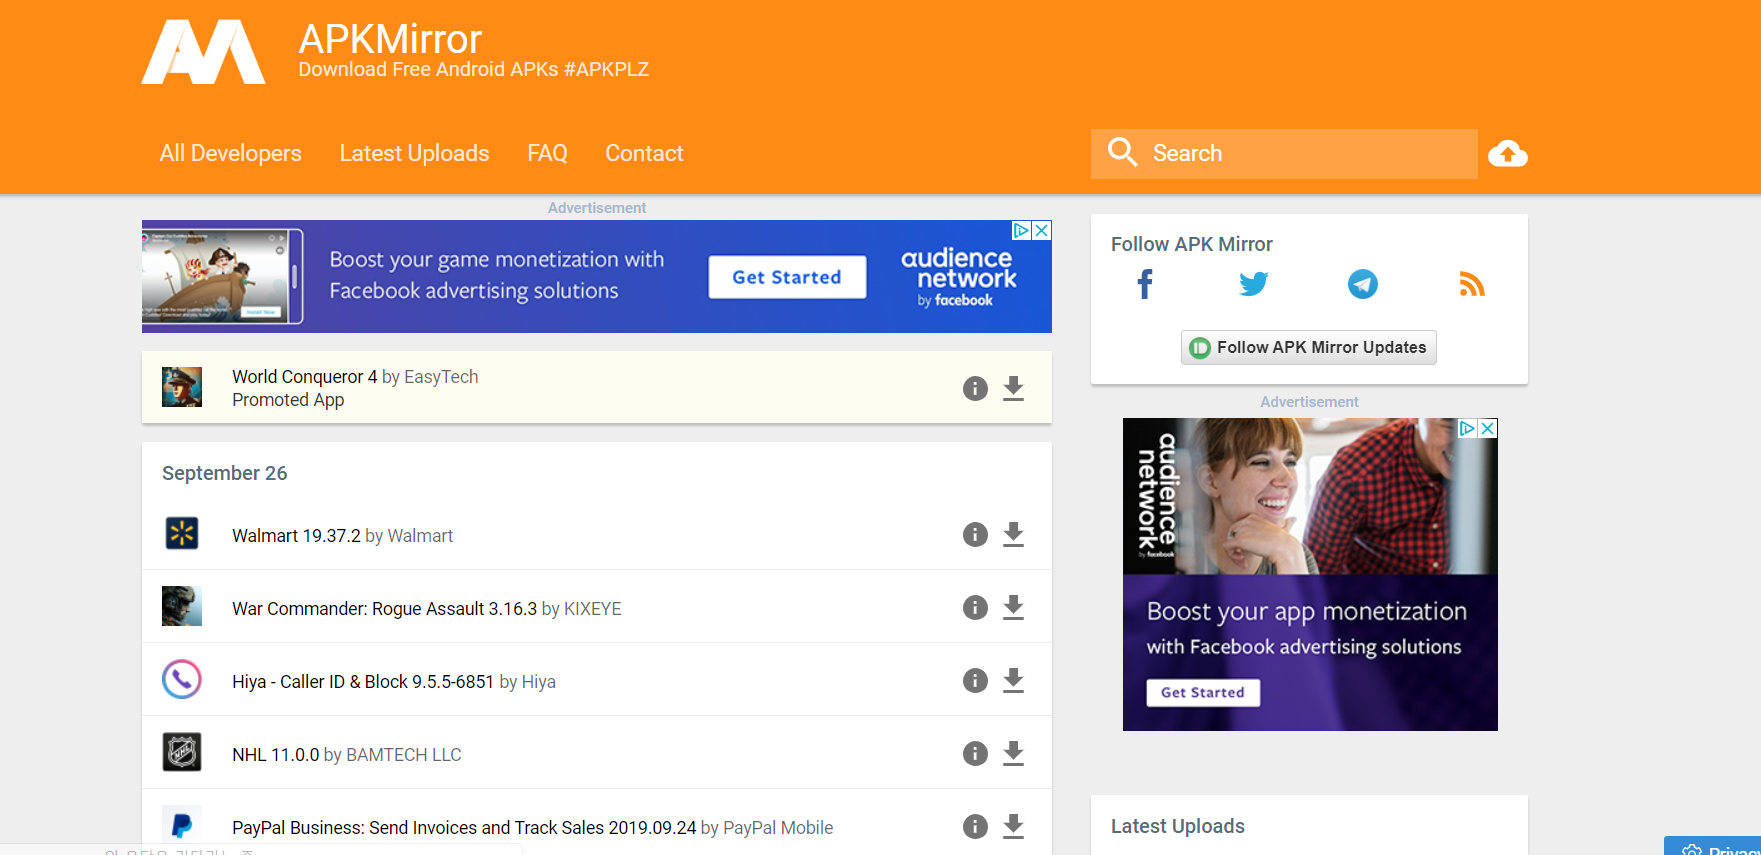Open APK Mirror's Telegram icon
The image size is (1761, 855).
click(1362, 284)
